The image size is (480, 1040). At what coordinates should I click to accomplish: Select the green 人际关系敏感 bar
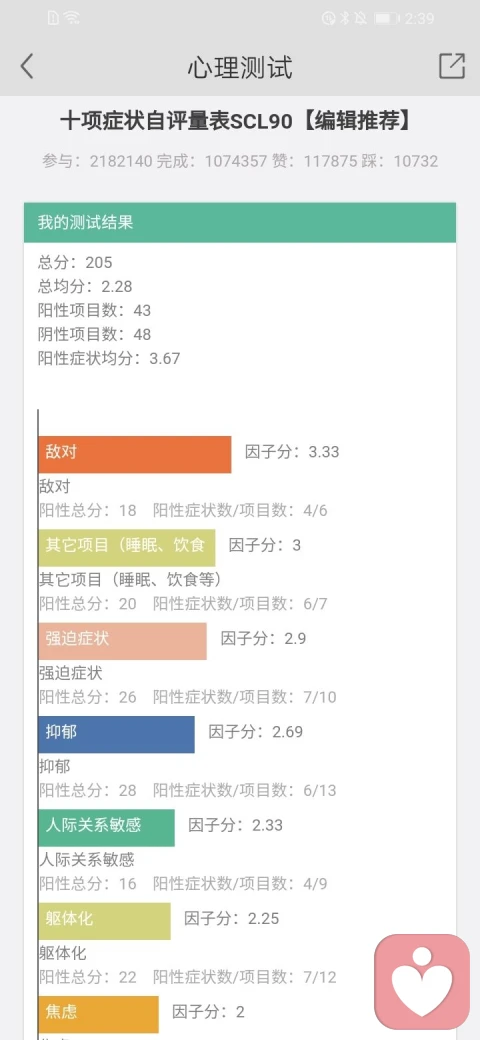[x=107, y=827]
